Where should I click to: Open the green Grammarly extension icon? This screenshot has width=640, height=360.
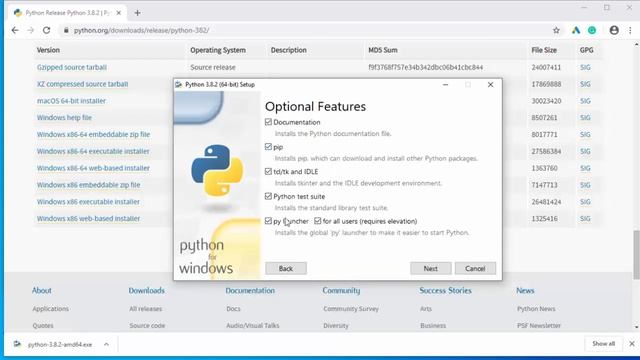point(592,30)
